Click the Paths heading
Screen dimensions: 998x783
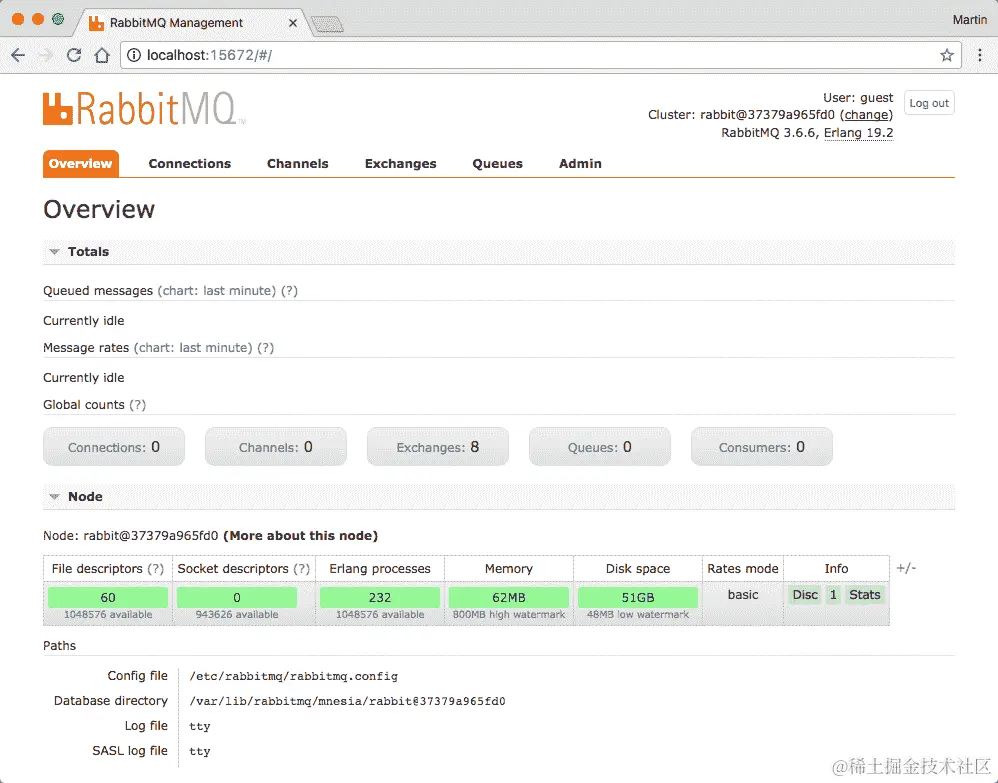pos(59,645)
